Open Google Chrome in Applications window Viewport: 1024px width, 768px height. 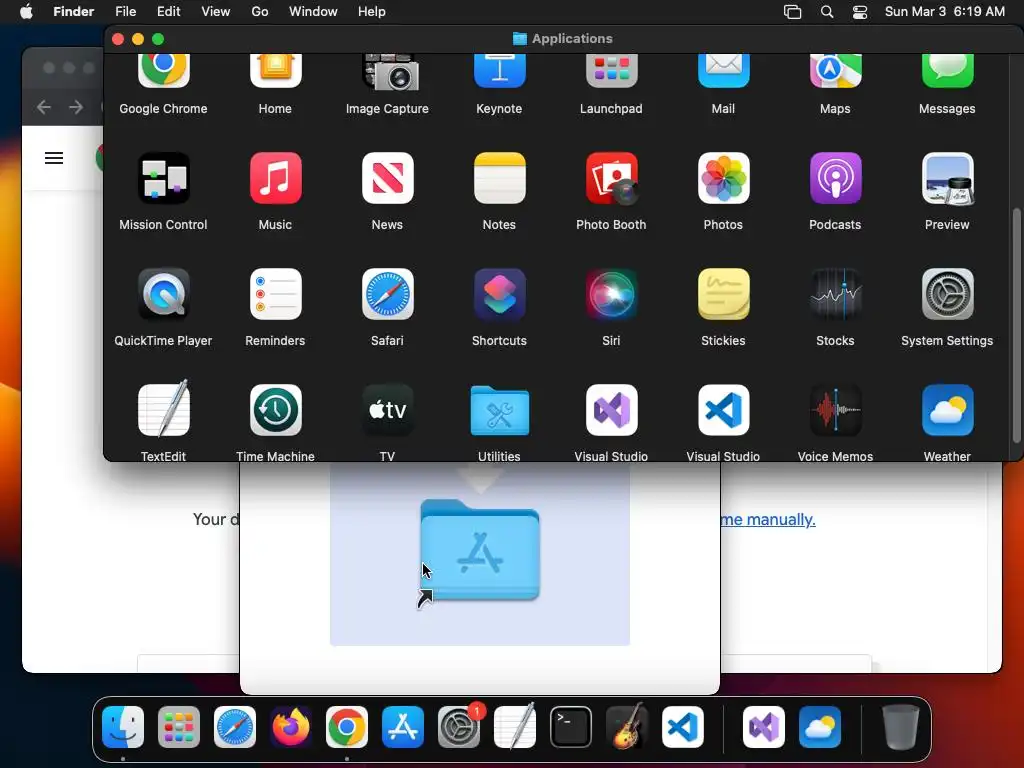coord(163,72)
